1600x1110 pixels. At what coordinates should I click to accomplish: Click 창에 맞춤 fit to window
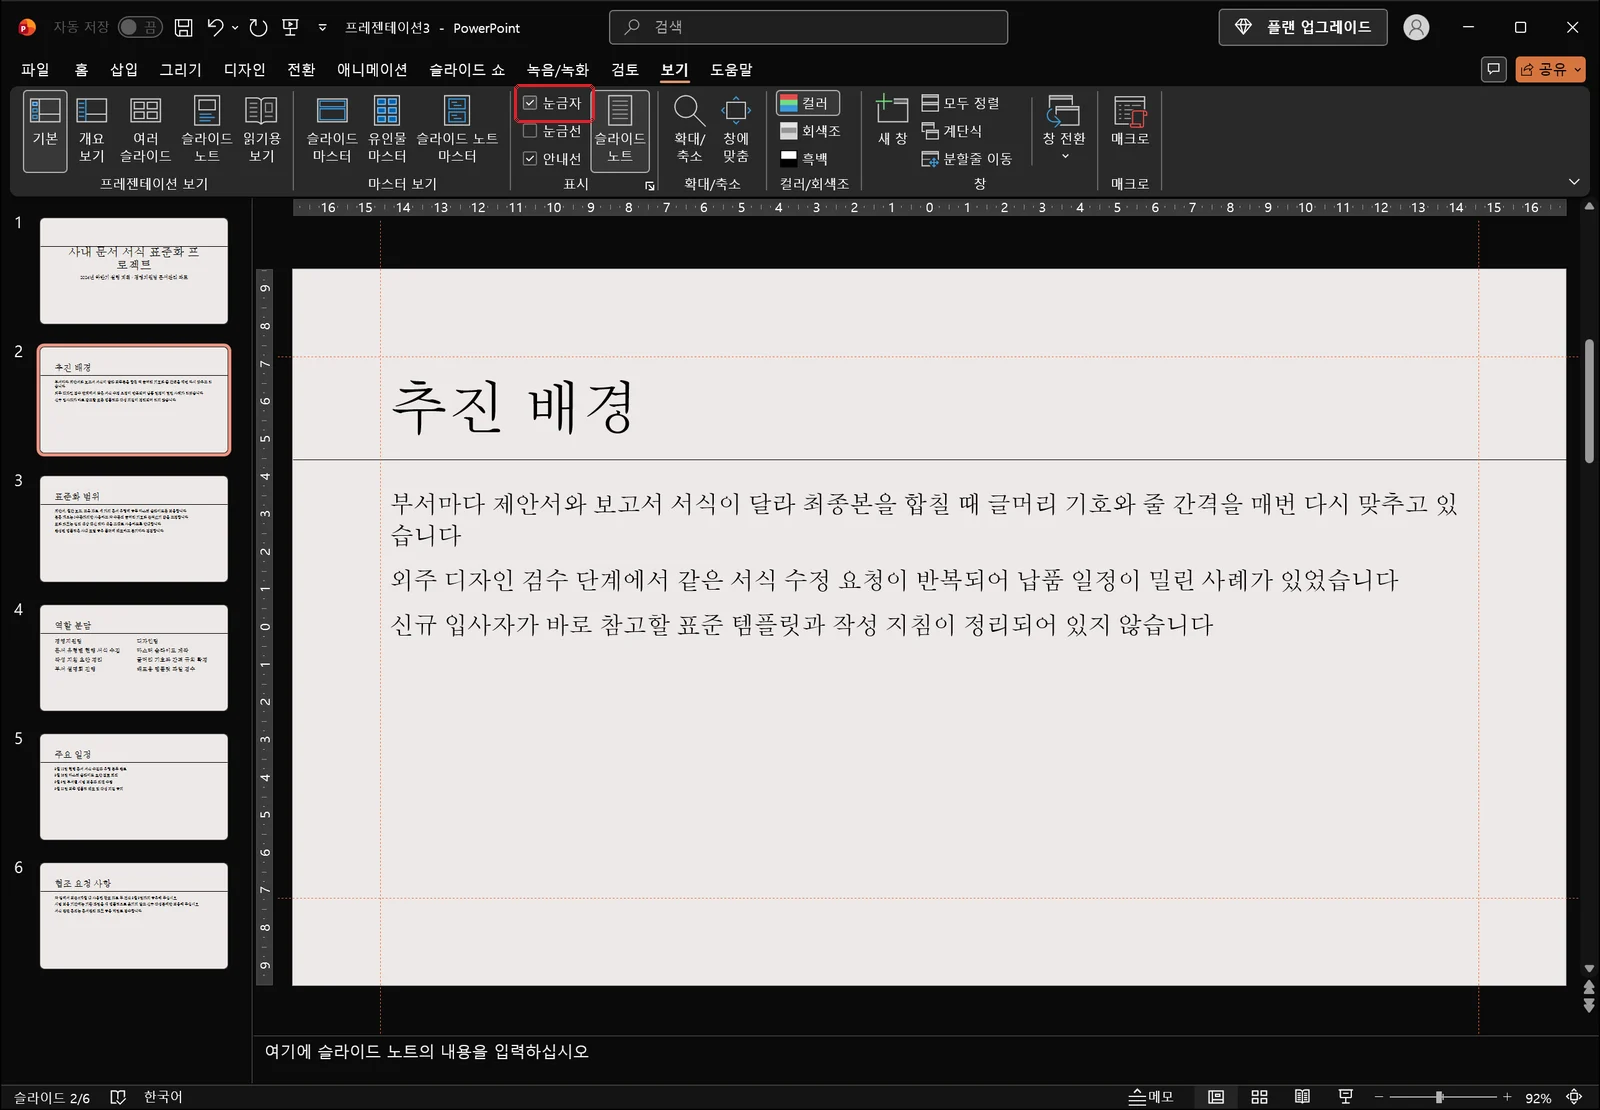pos(736,130)
